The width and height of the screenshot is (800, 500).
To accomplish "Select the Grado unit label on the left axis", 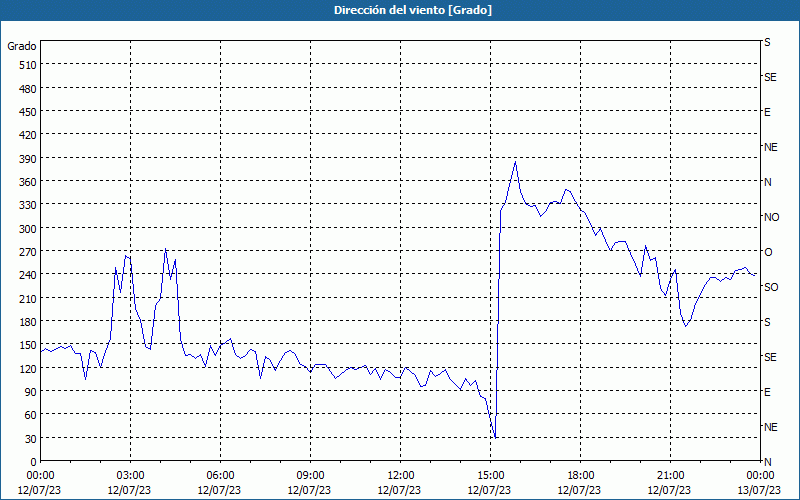I will 22,46.
